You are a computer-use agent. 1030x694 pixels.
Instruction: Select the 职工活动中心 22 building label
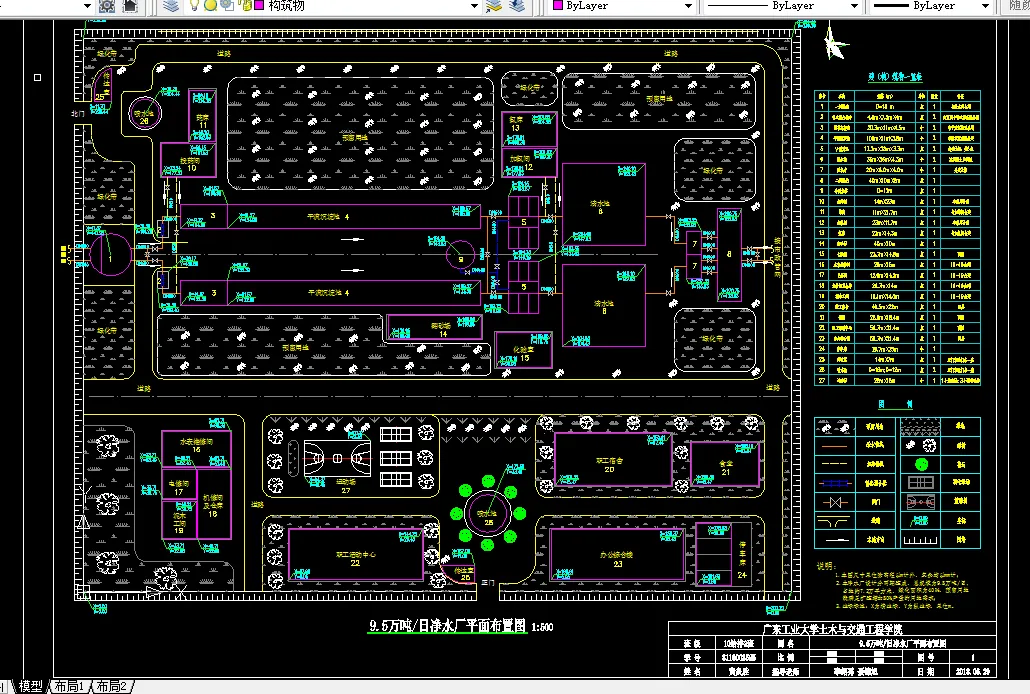coord(355,559)
